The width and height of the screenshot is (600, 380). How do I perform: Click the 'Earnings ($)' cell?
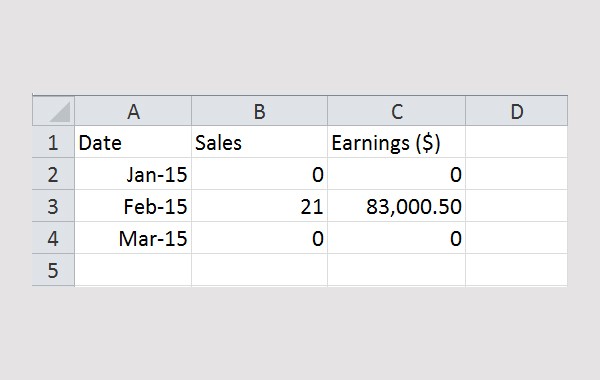pos(396,142)
